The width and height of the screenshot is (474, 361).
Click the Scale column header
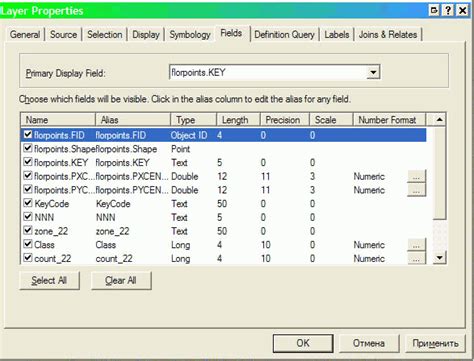coord(331,120)
